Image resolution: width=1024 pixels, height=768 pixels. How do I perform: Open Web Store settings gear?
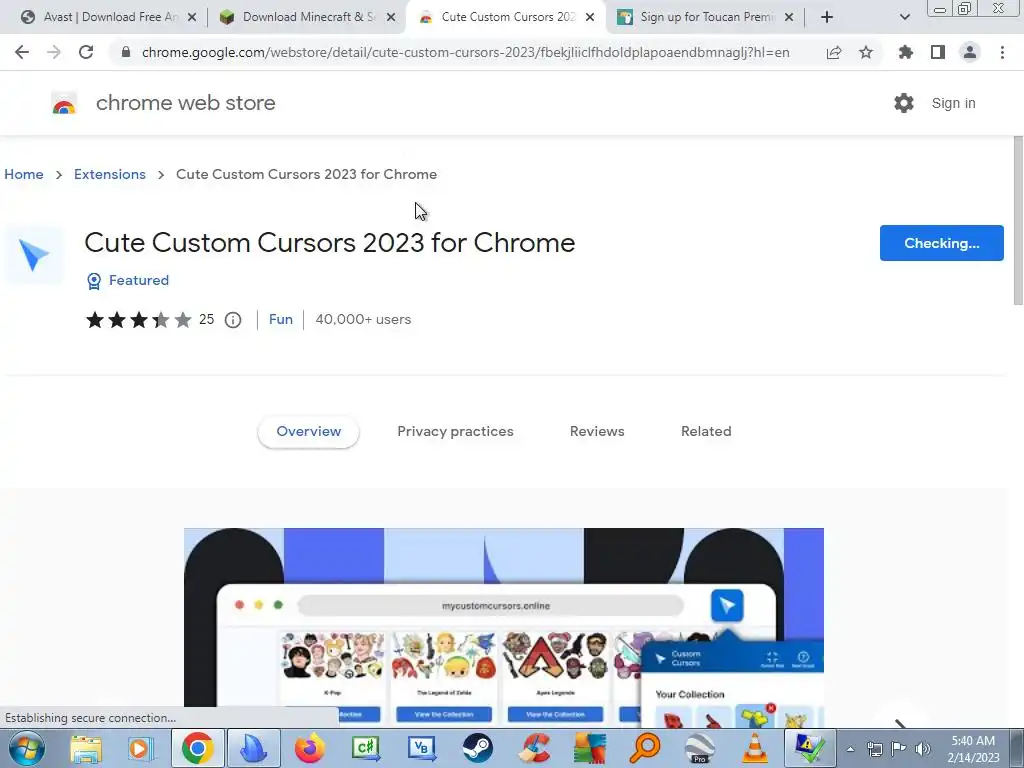[x=904, y=103]
